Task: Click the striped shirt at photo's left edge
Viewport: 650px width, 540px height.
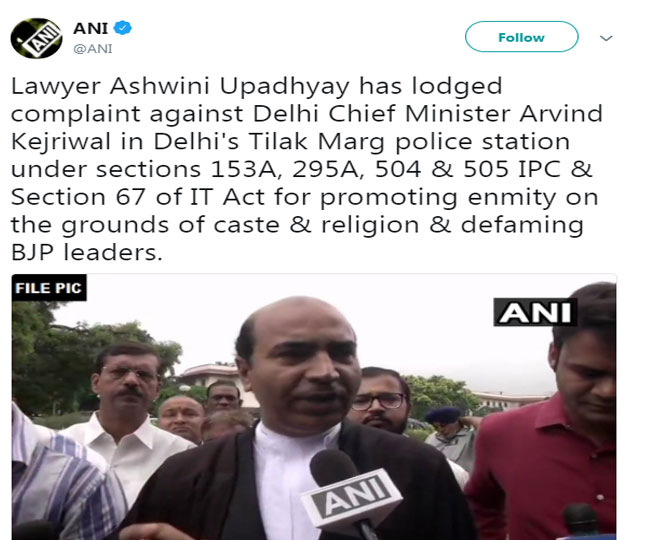Action: 62,477
